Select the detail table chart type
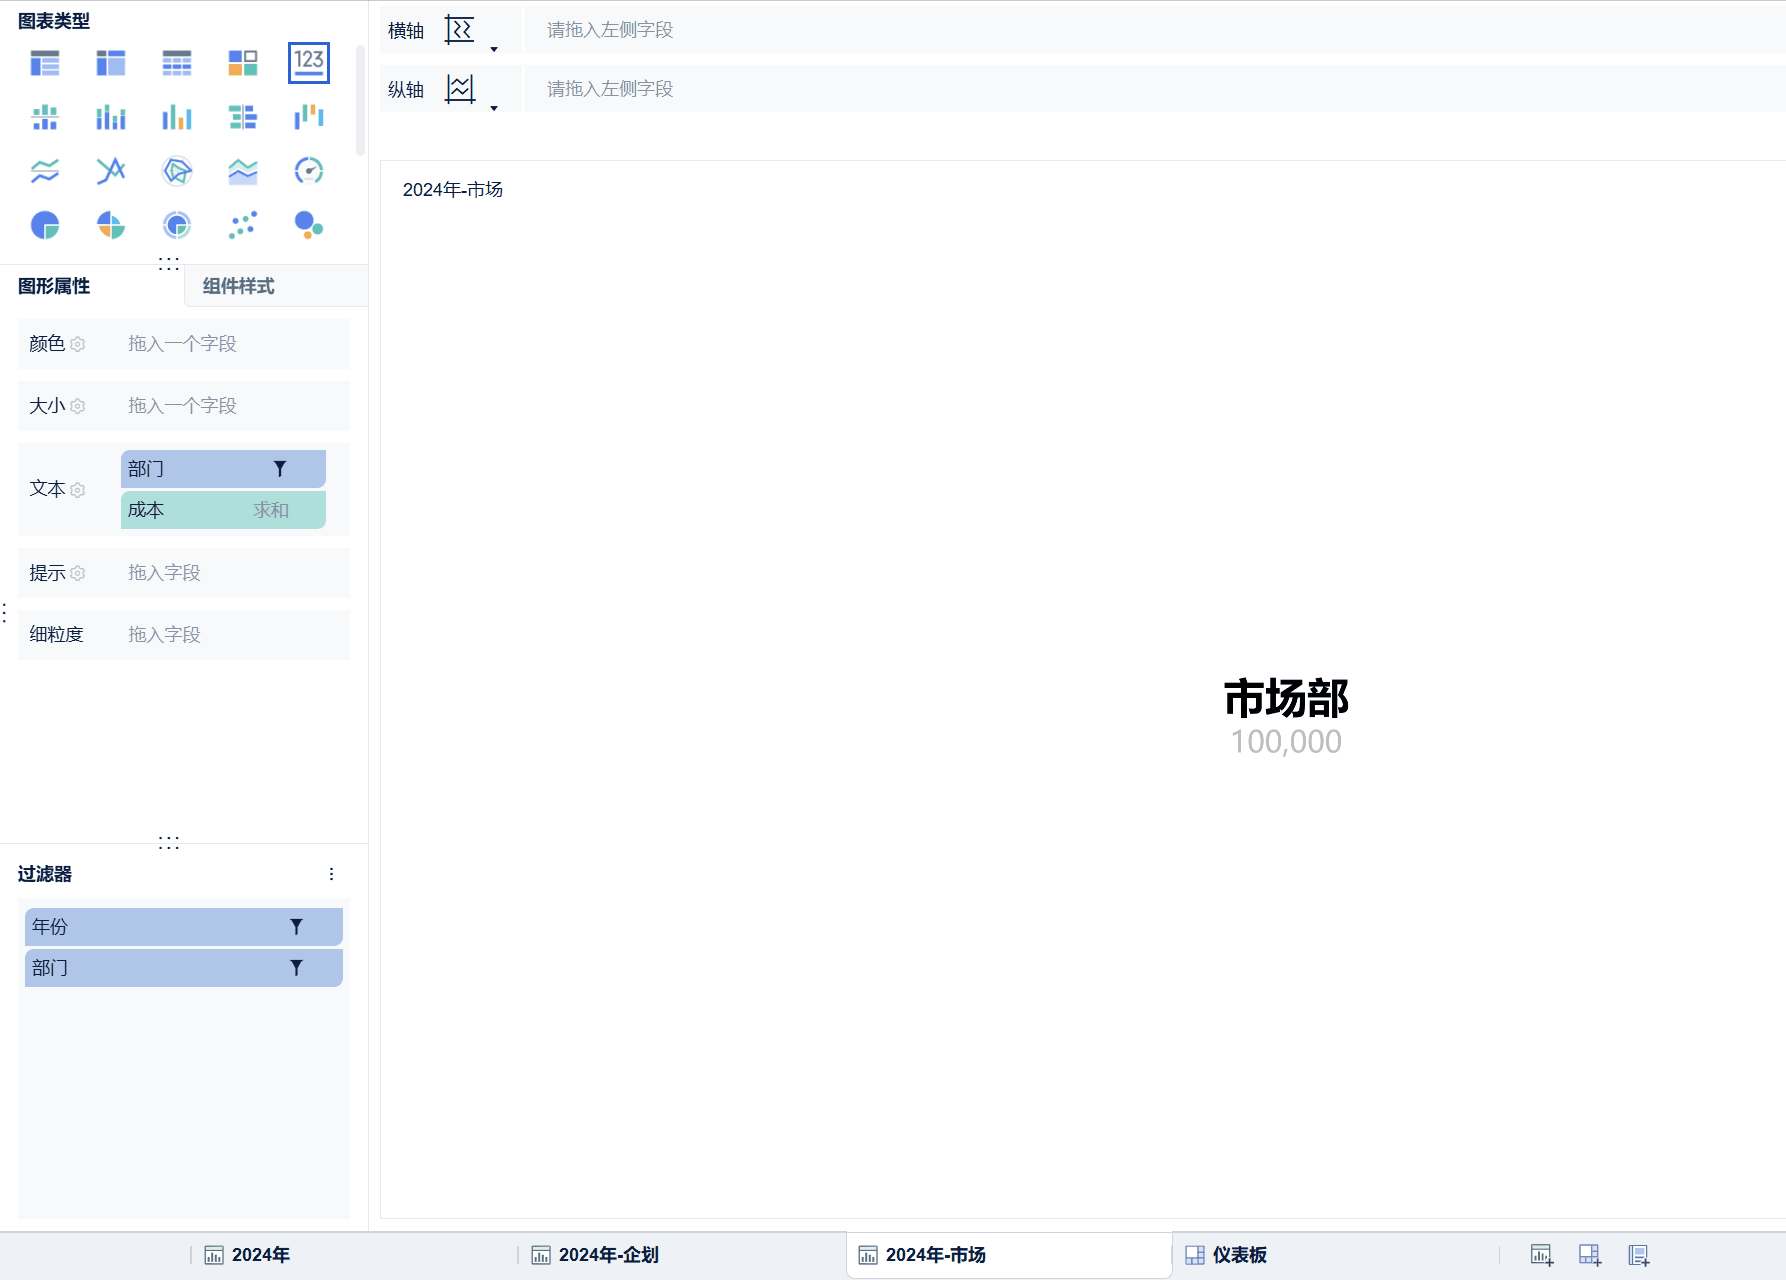 [x=177, y=63]
